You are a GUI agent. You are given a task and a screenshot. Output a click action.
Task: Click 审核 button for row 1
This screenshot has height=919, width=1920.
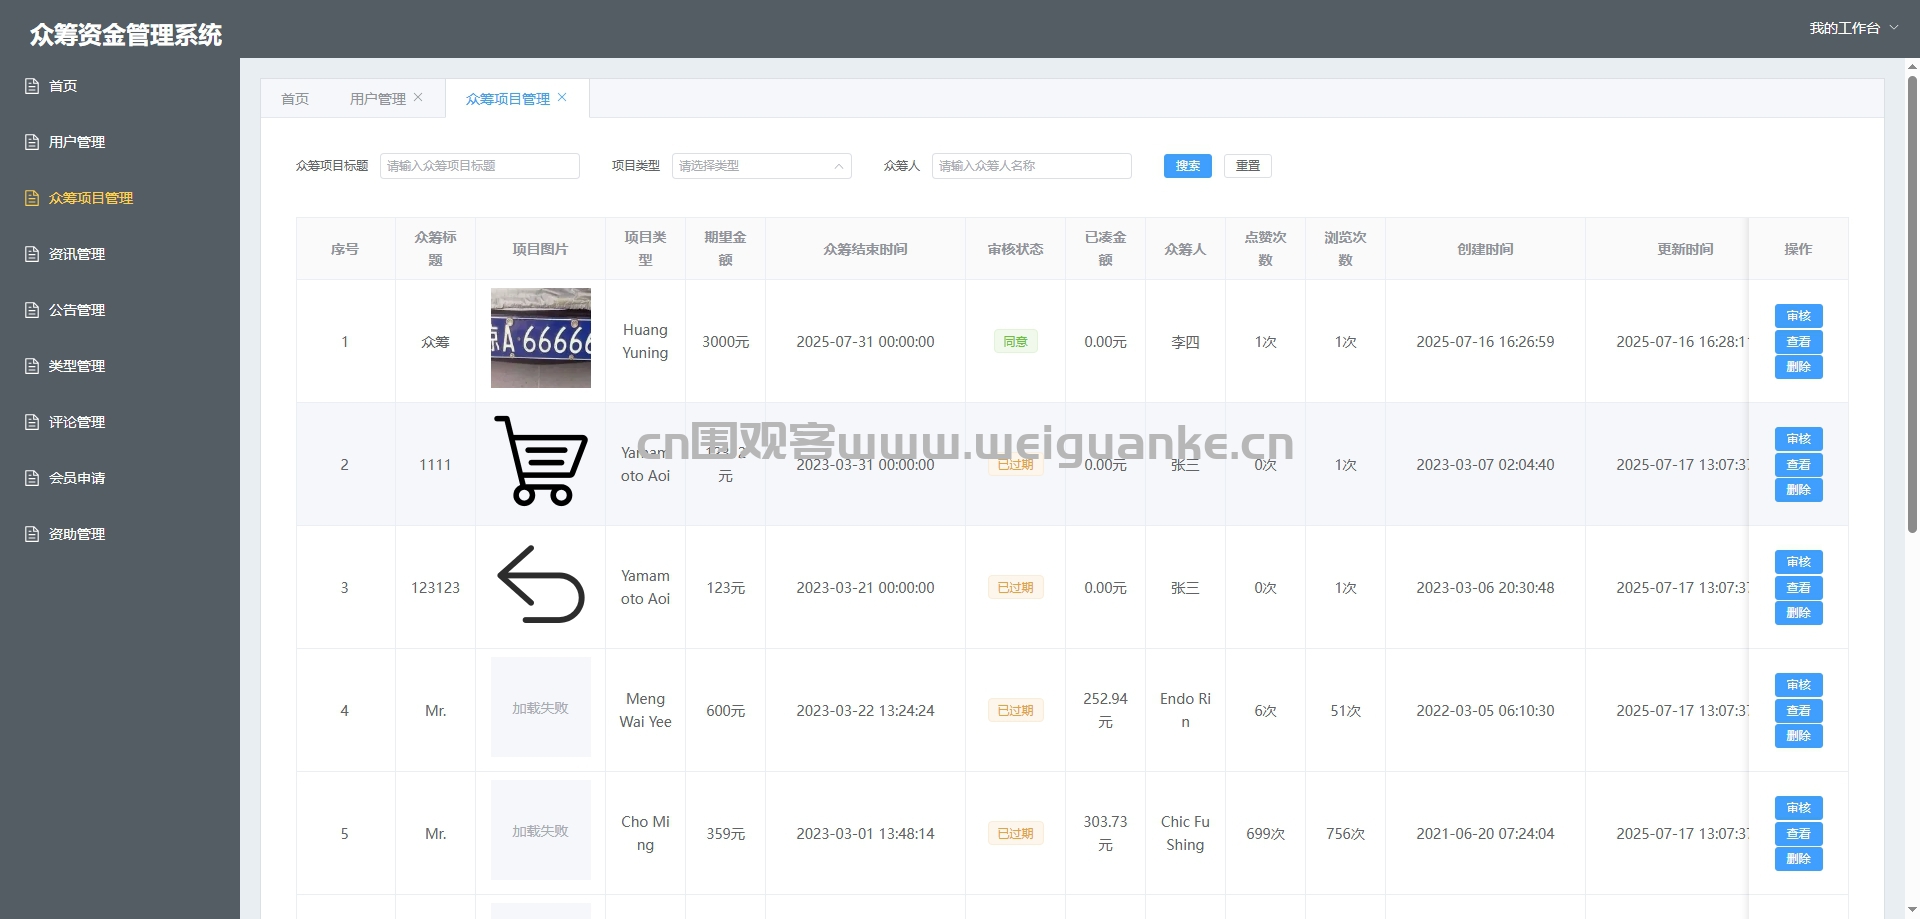pos(1798,316)
